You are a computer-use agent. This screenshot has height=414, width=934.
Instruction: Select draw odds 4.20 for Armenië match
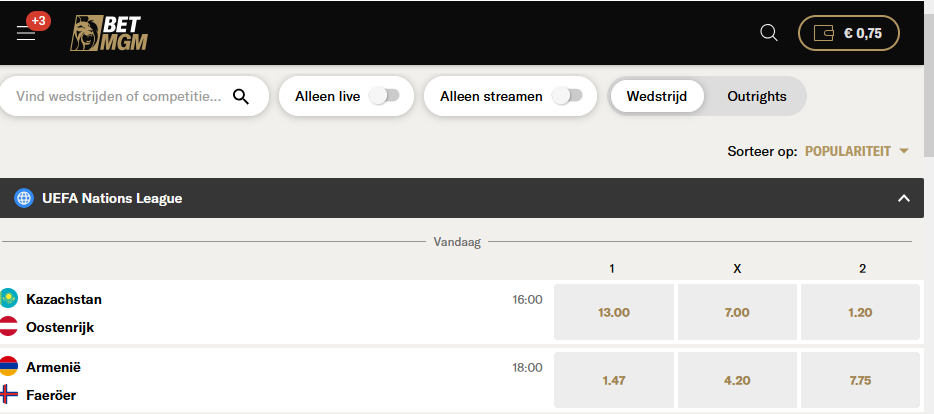[x=737, y=380]
